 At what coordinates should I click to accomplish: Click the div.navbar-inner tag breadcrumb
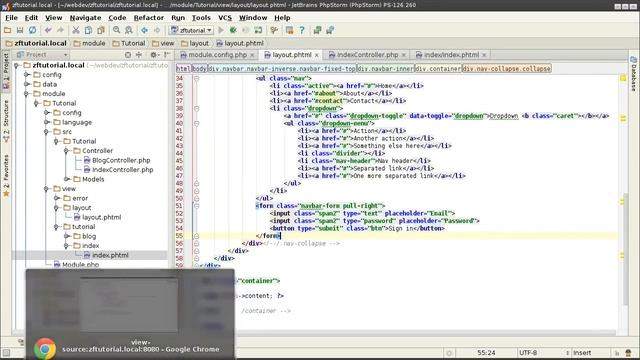(x=386, y=69)
